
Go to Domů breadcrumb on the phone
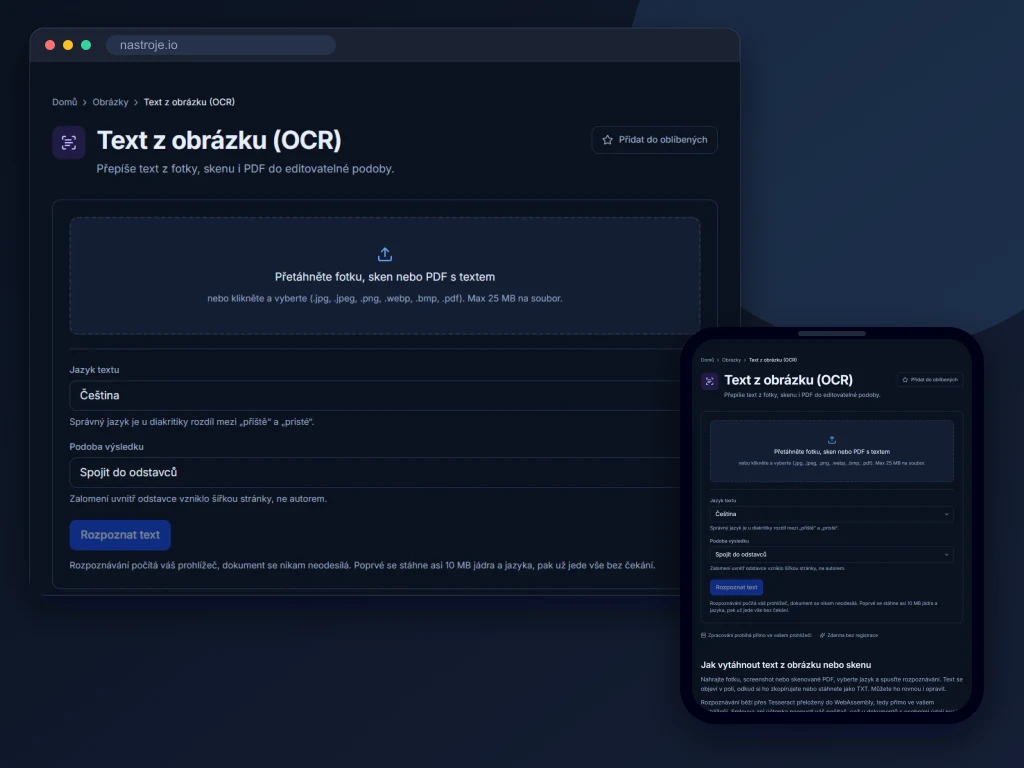707,360
